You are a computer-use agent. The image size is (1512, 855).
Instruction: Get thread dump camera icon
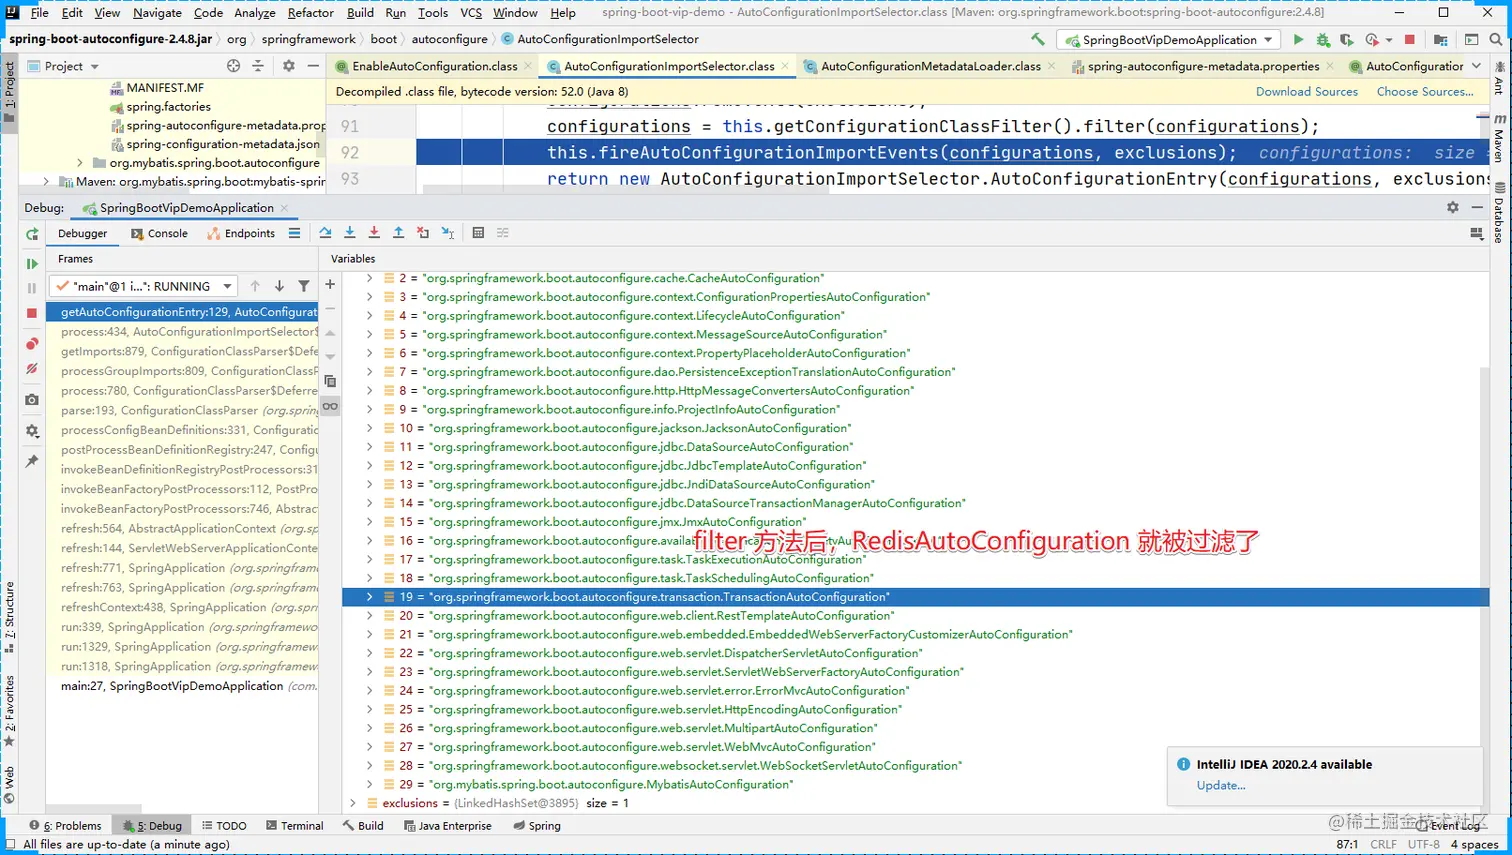[32, 399]
